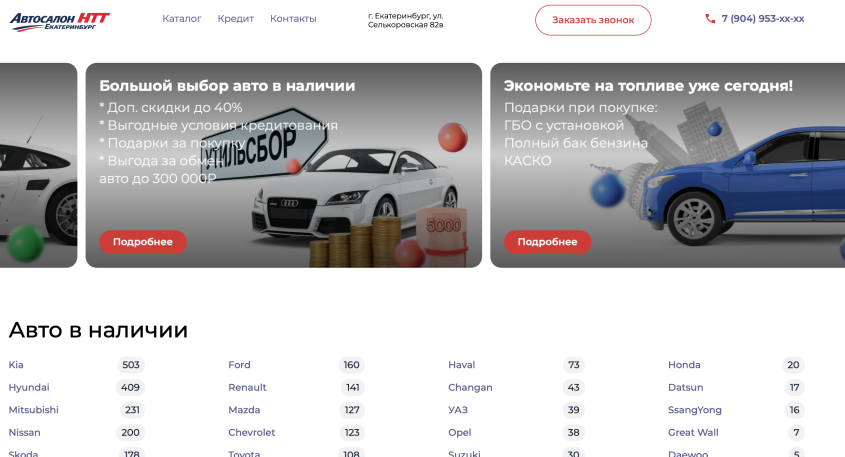This screenshot has width=845, height=457.
Task: Open the Контакты menu item
Action: click(293, 19)
